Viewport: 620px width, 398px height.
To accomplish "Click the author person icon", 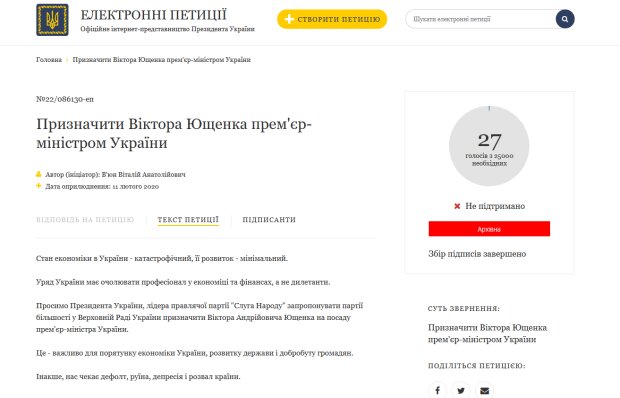I will pos(39,174).
